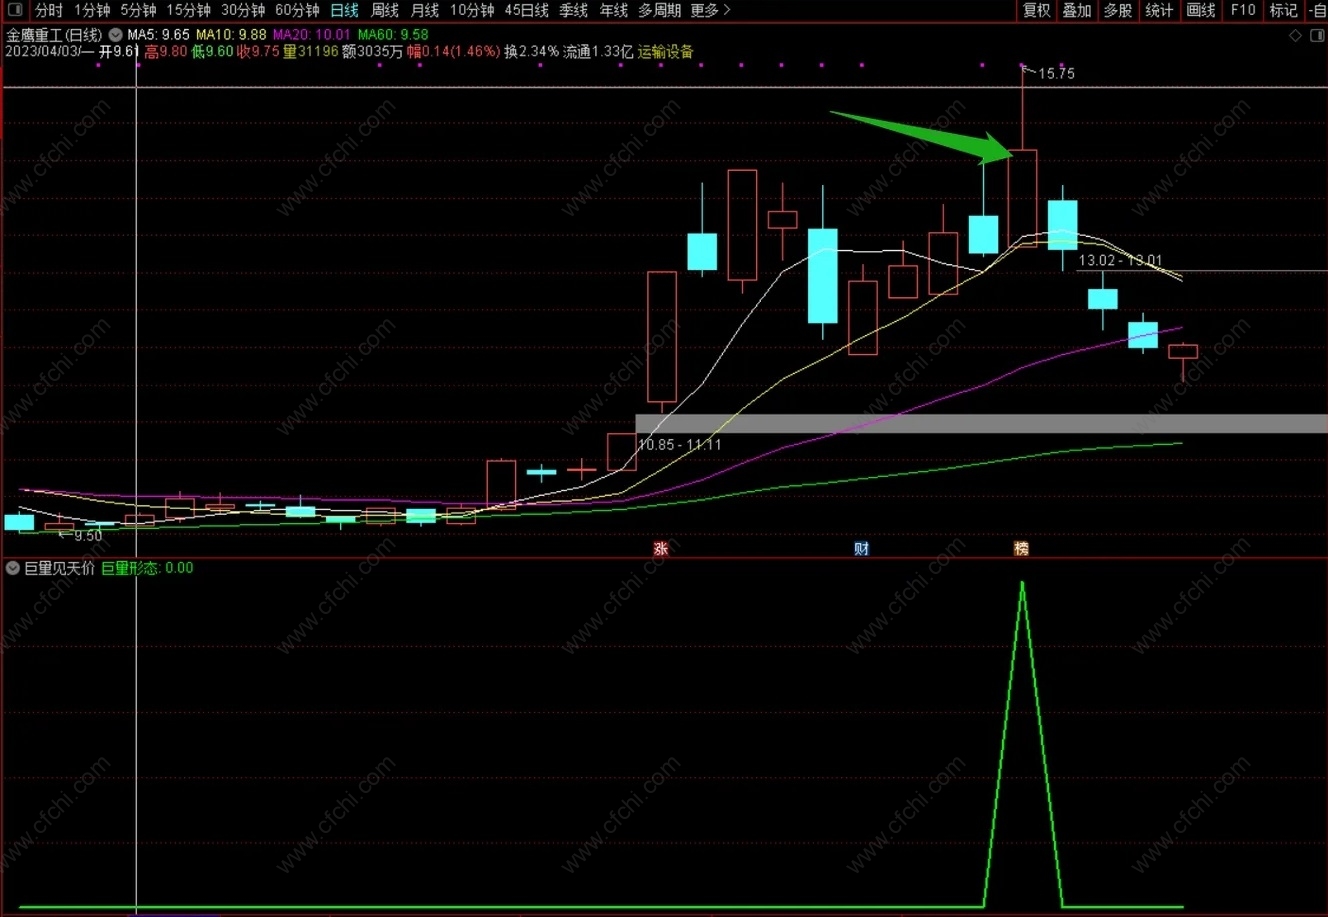
Task: Open the 涨 event marker icon
Action: [660, 548]
